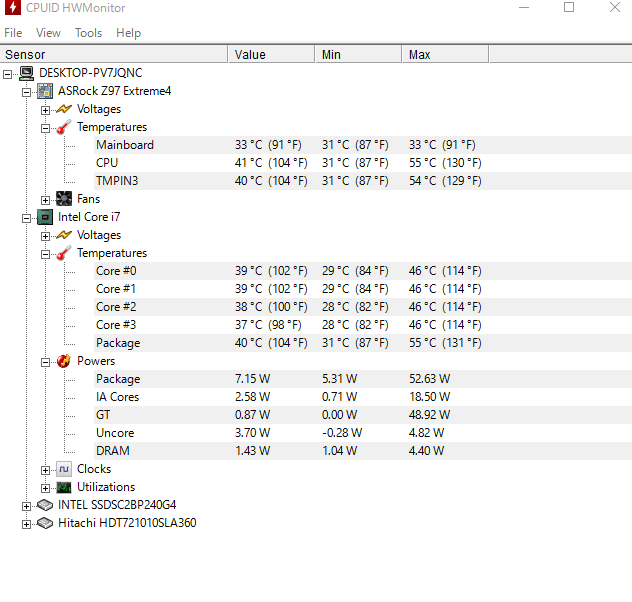The image size is (632, 602).
Task: Expand Voltages under ASRock Z97 Extreme4
Action: pos(46,110)
